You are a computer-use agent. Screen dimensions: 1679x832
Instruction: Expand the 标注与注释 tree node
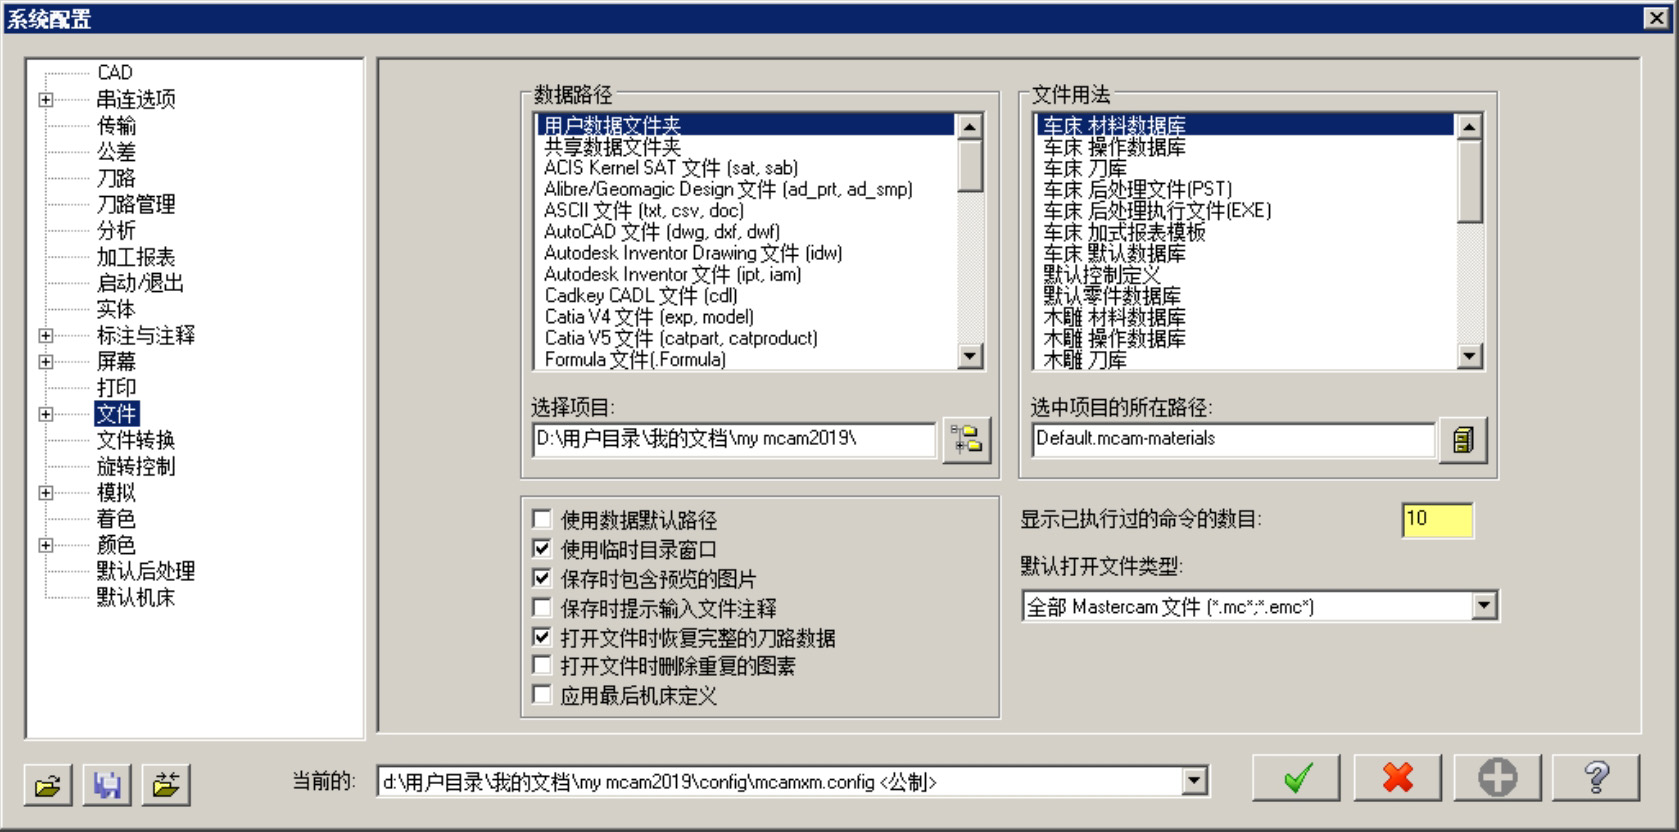(x=46, y=336)
